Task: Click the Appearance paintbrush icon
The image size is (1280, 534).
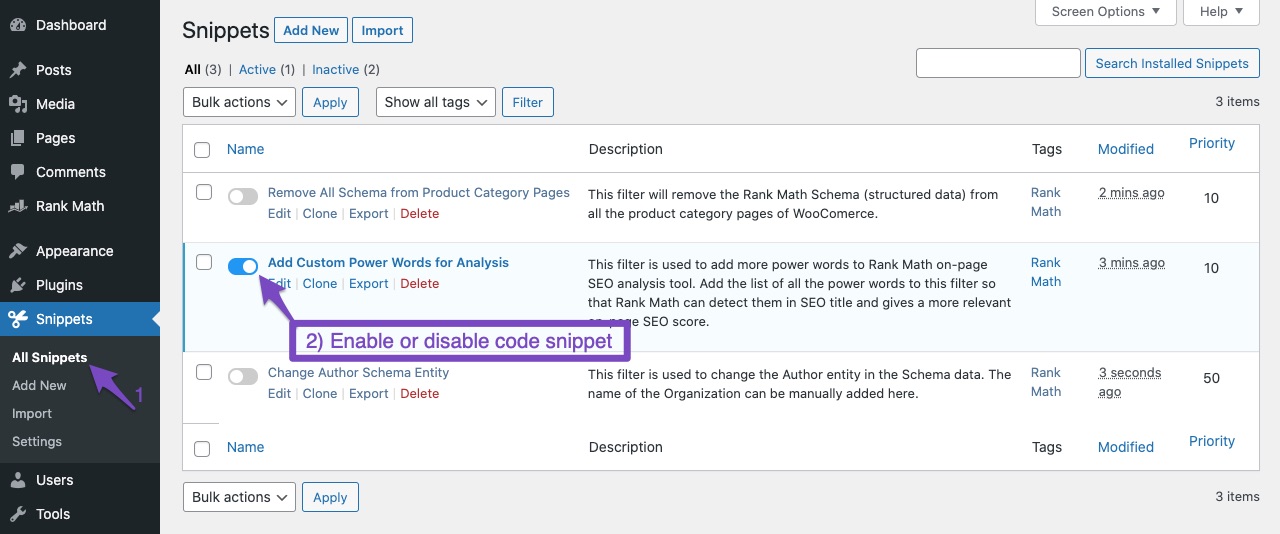Action: (18, 251)
